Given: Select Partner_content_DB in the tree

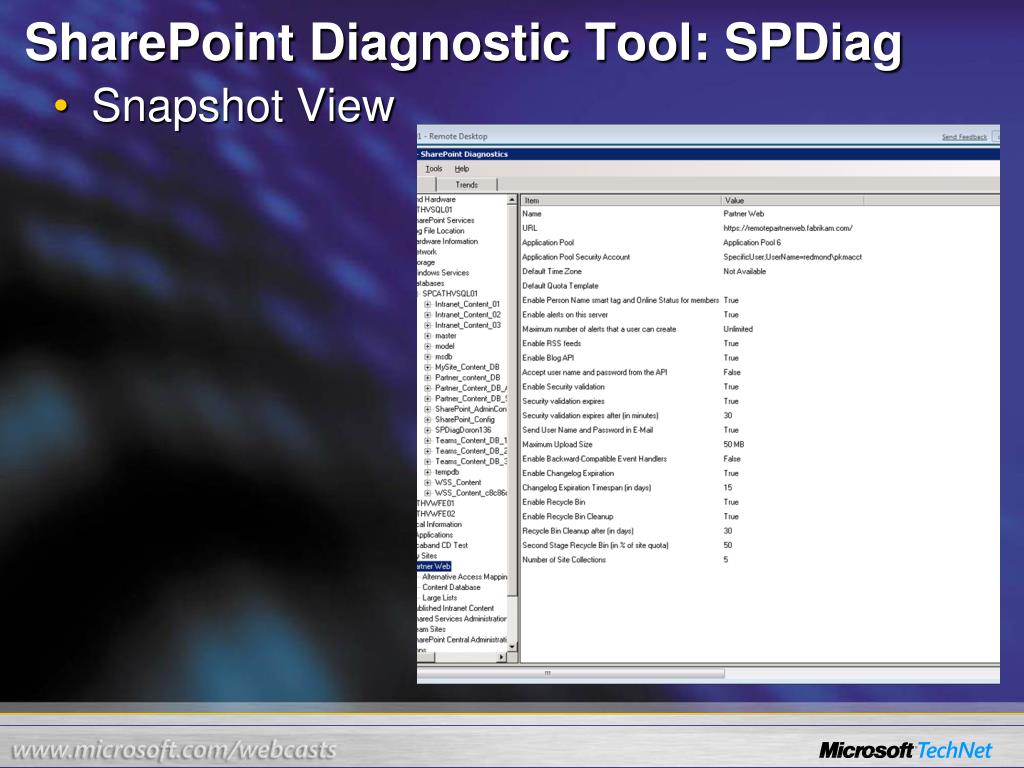Looking at the screenshot, I should pyautogui.click(x=468, y=377).
